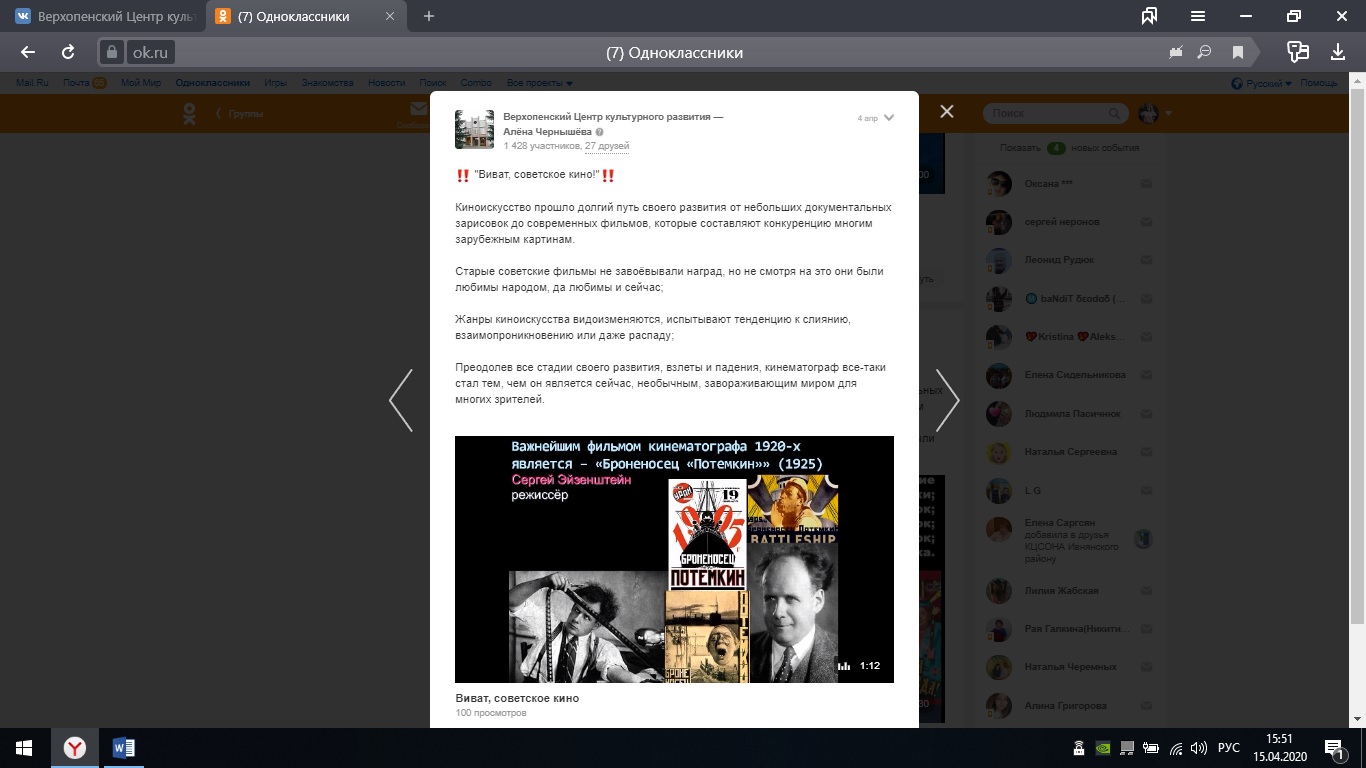Message Людмила Пасичнюк via envelope icon

[x=1146, y=413]
